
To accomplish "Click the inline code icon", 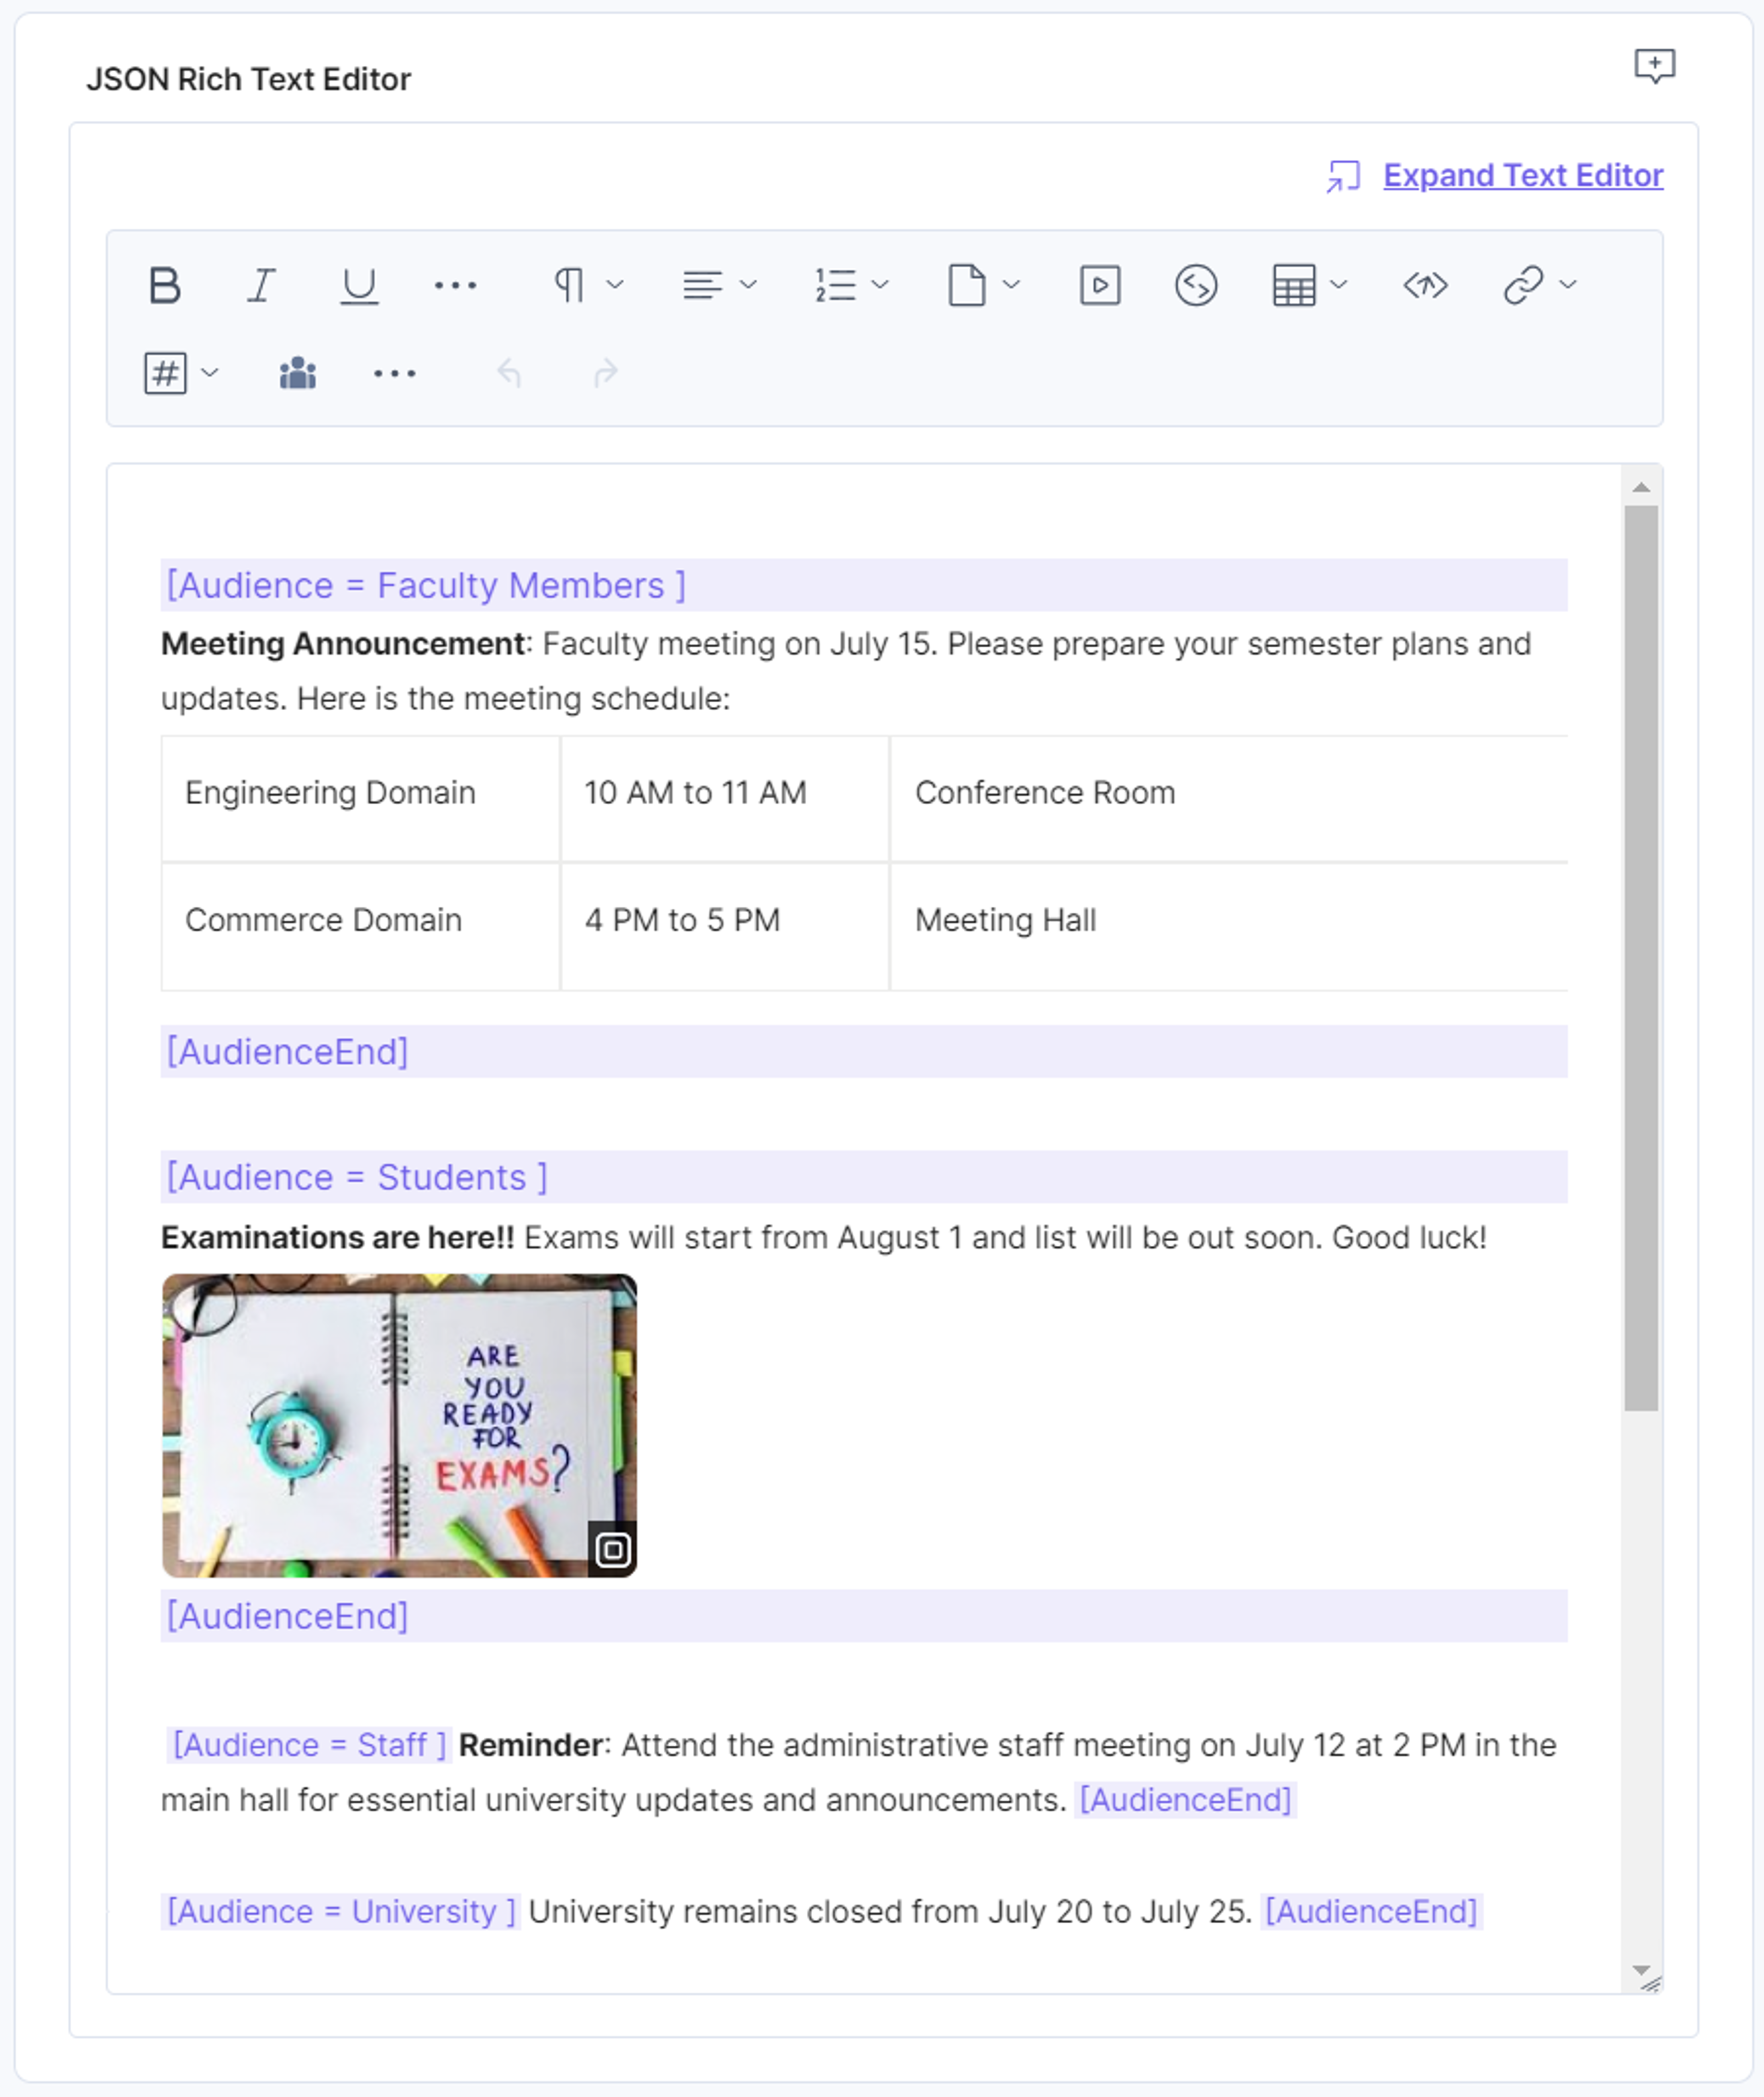I will pos(1196,285).
